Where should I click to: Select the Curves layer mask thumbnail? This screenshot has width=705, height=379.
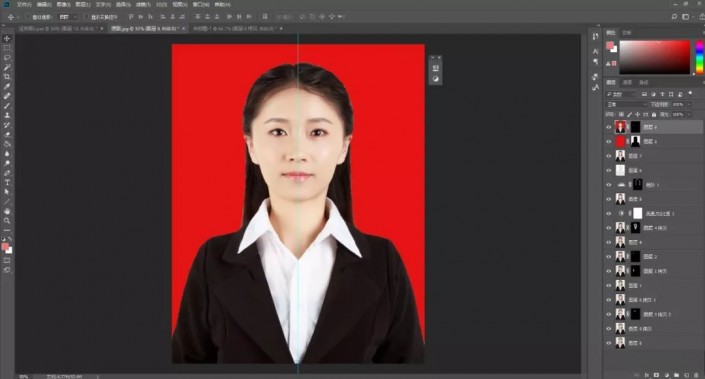point(638,185)
